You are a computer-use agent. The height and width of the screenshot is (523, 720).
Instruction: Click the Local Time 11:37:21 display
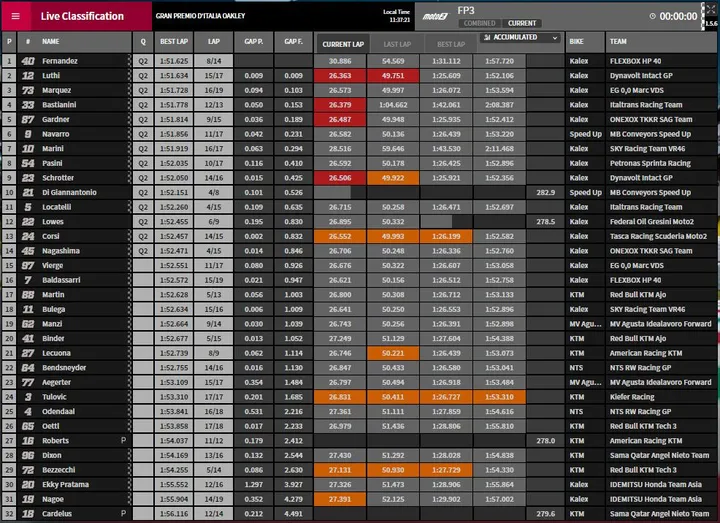coord(396,16)
